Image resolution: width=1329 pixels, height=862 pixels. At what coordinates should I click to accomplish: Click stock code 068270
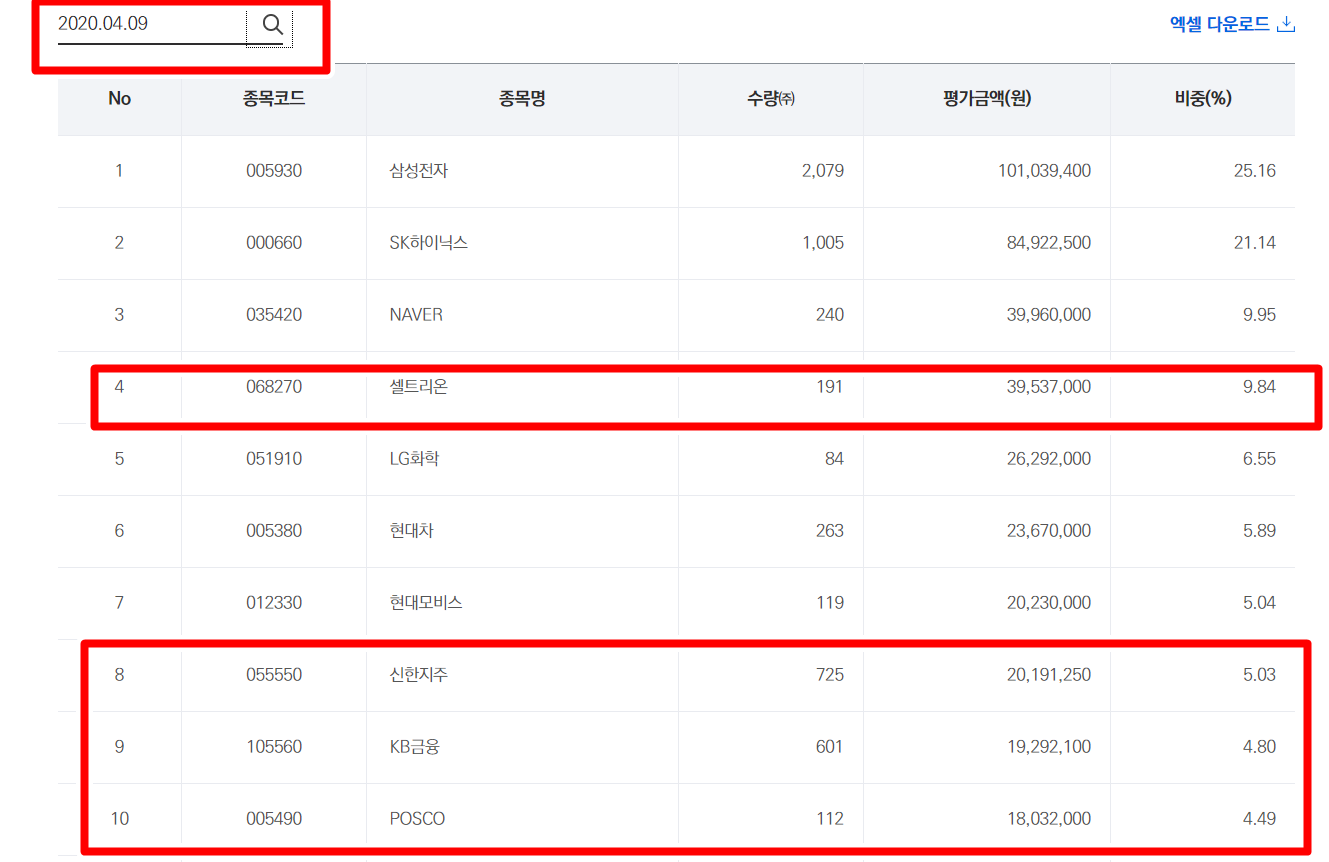(x=274, y=387)
